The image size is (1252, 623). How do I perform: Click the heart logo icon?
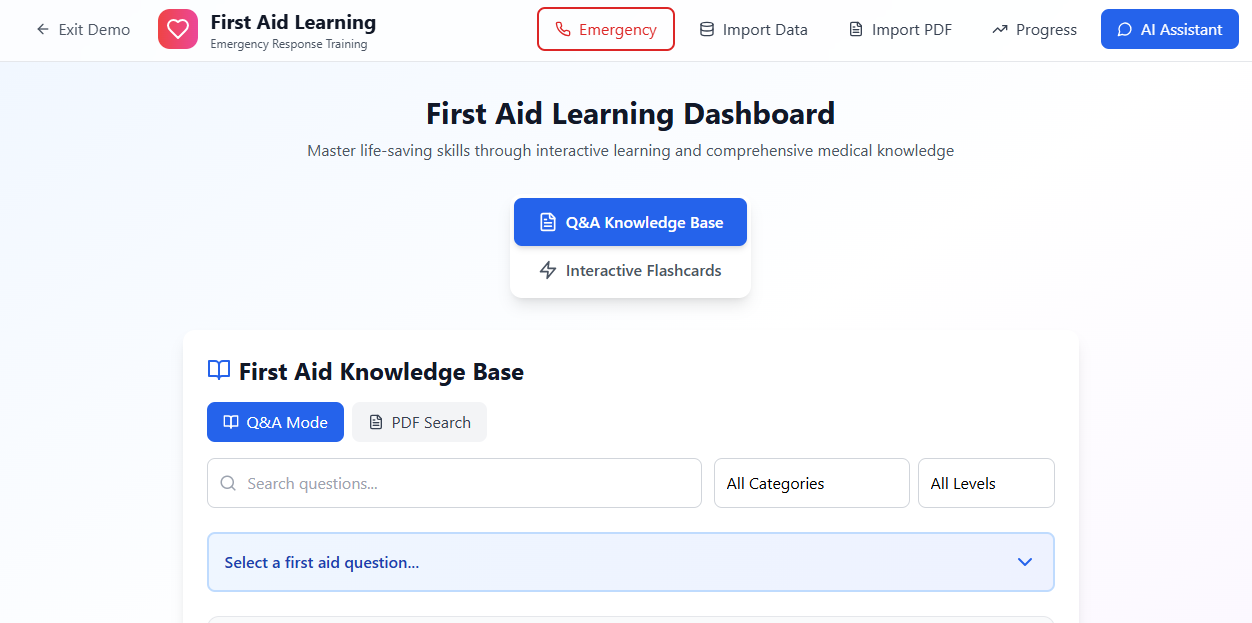coord(178,30)
